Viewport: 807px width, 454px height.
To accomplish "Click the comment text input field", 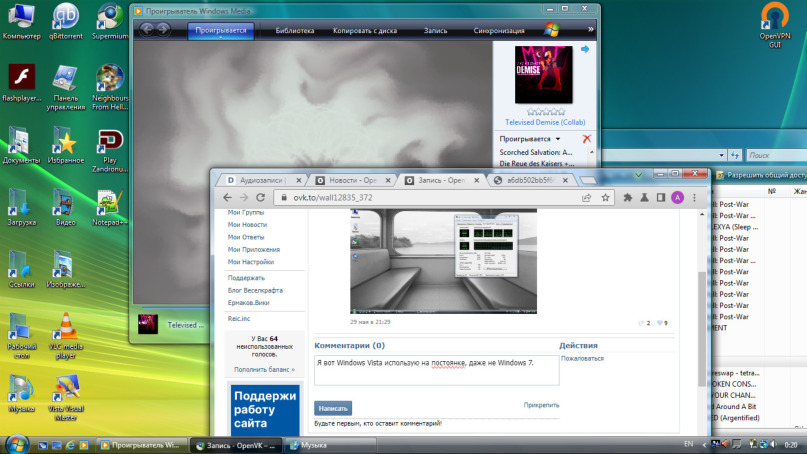I will (436, 369).
